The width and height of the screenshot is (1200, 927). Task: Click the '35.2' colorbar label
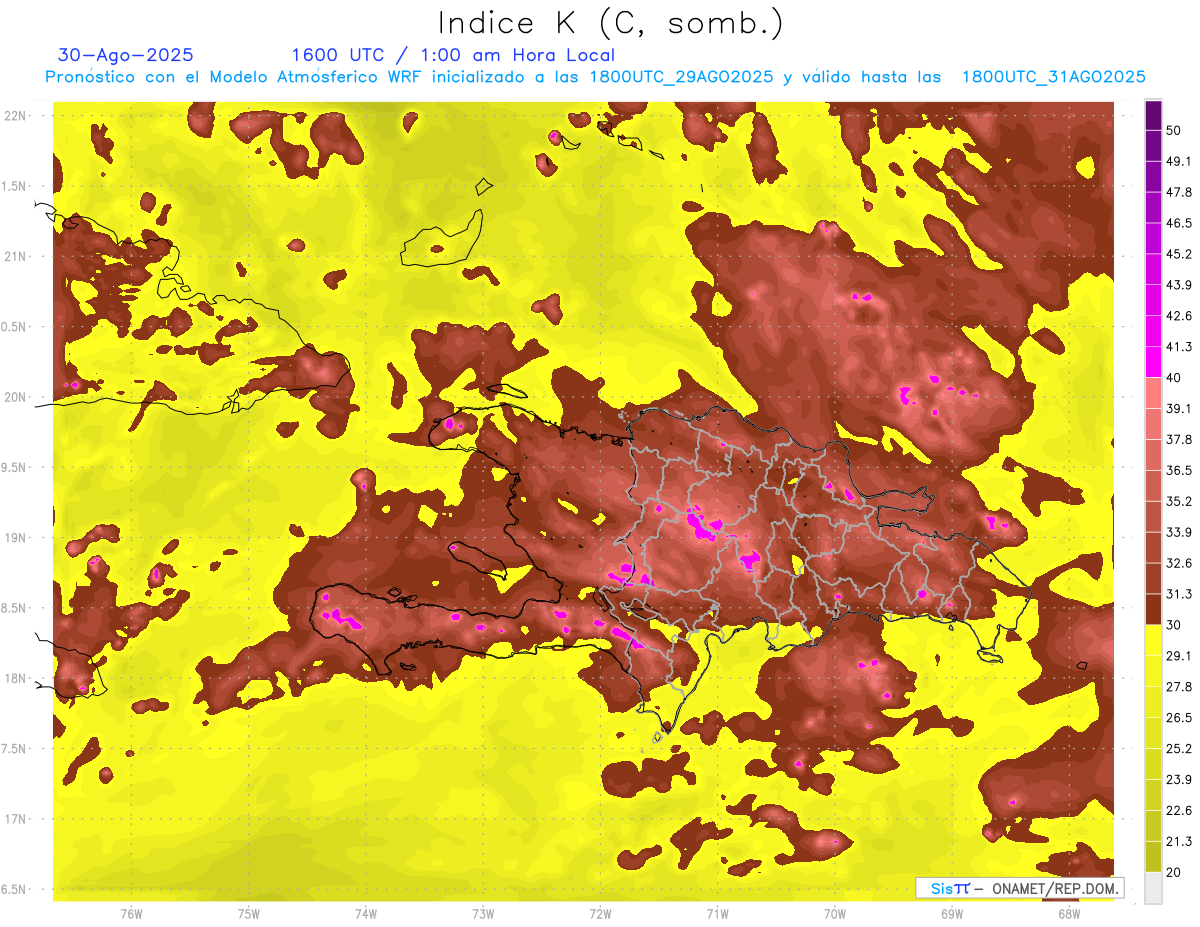tap(1178, 501)
